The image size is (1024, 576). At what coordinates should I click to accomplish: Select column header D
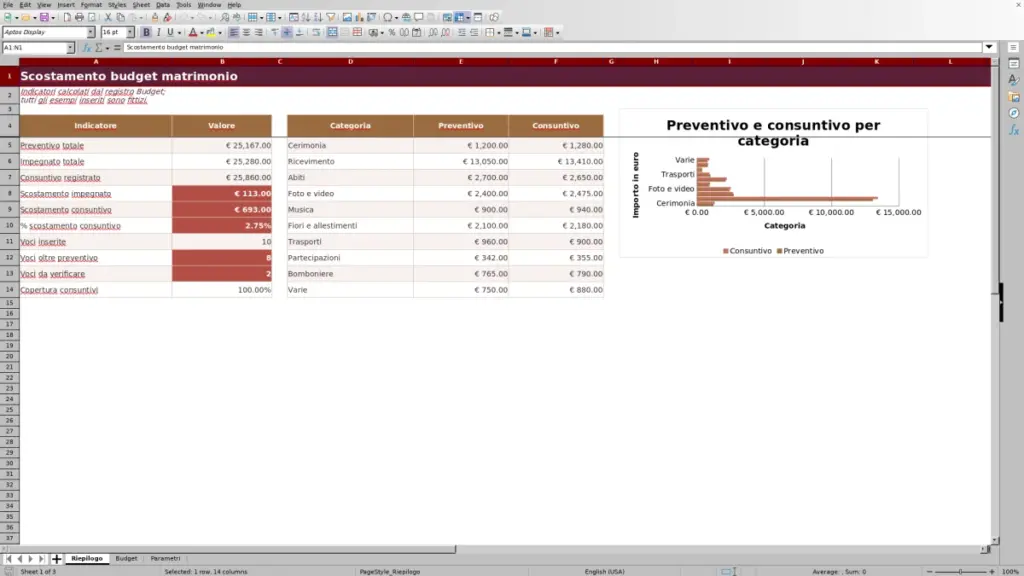350,62
